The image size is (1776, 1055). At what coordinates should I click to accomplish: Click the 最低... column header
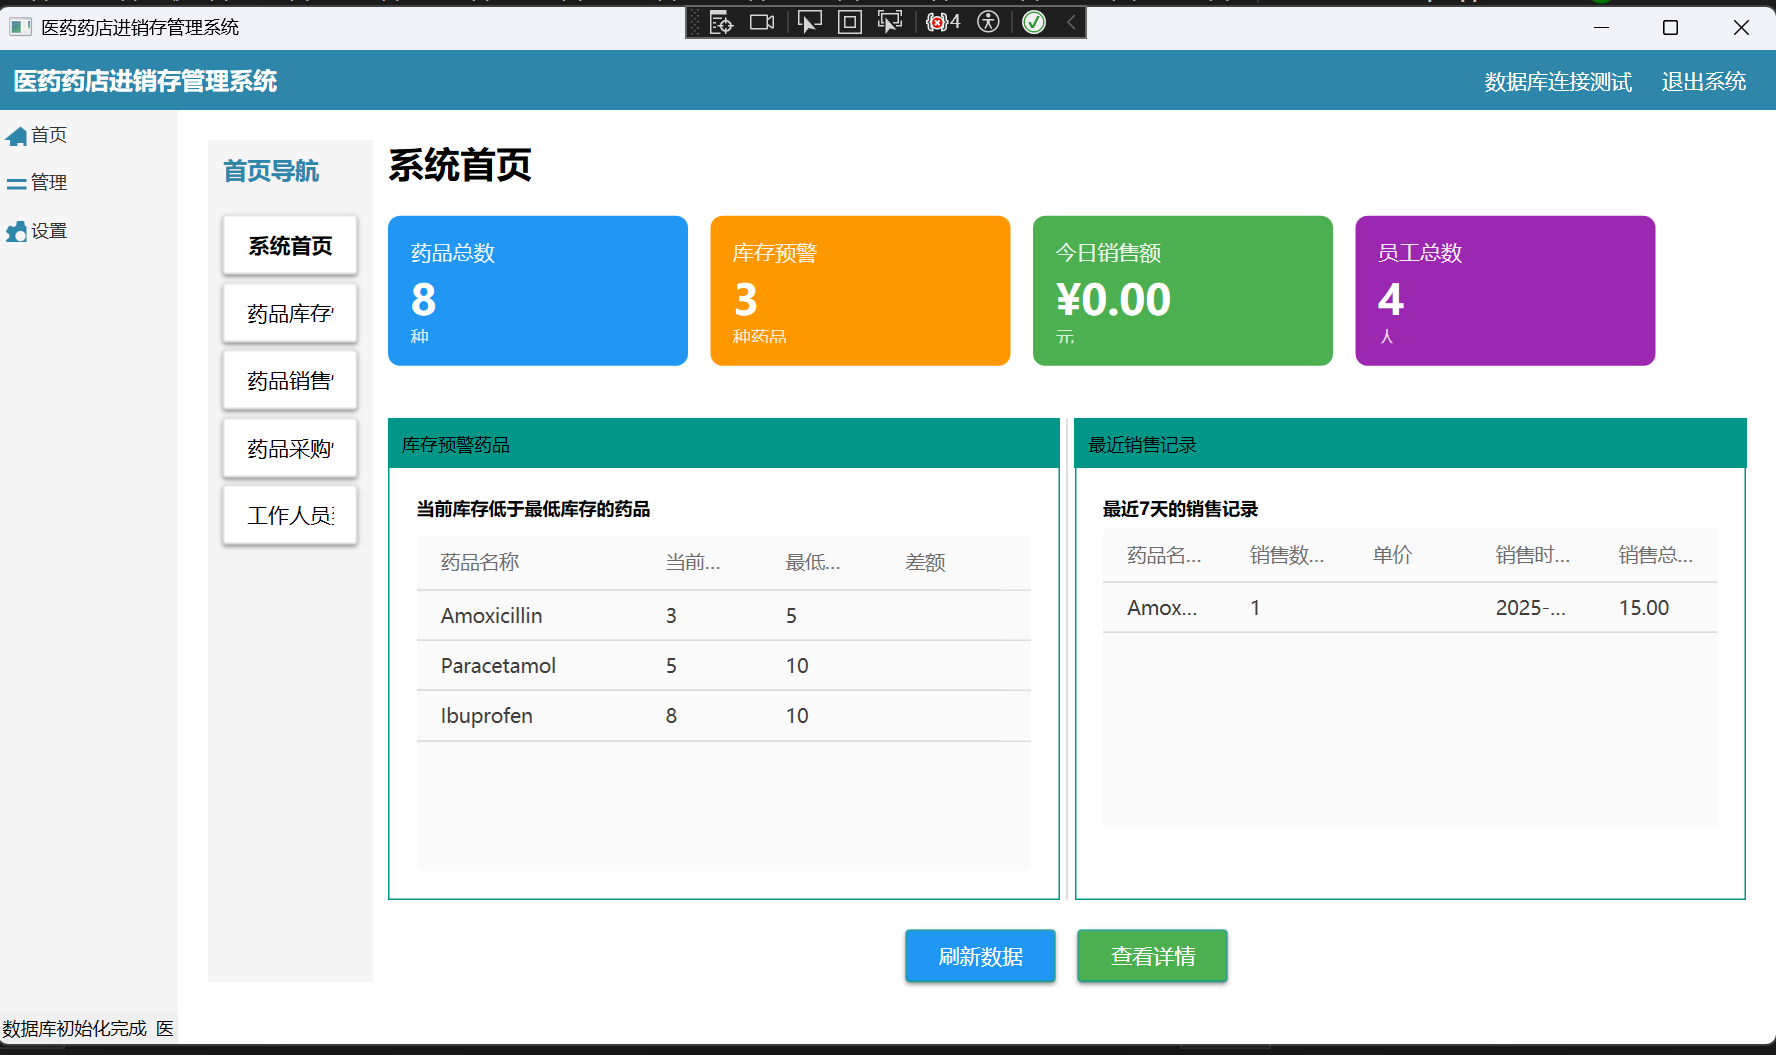(x=813, y=563)
